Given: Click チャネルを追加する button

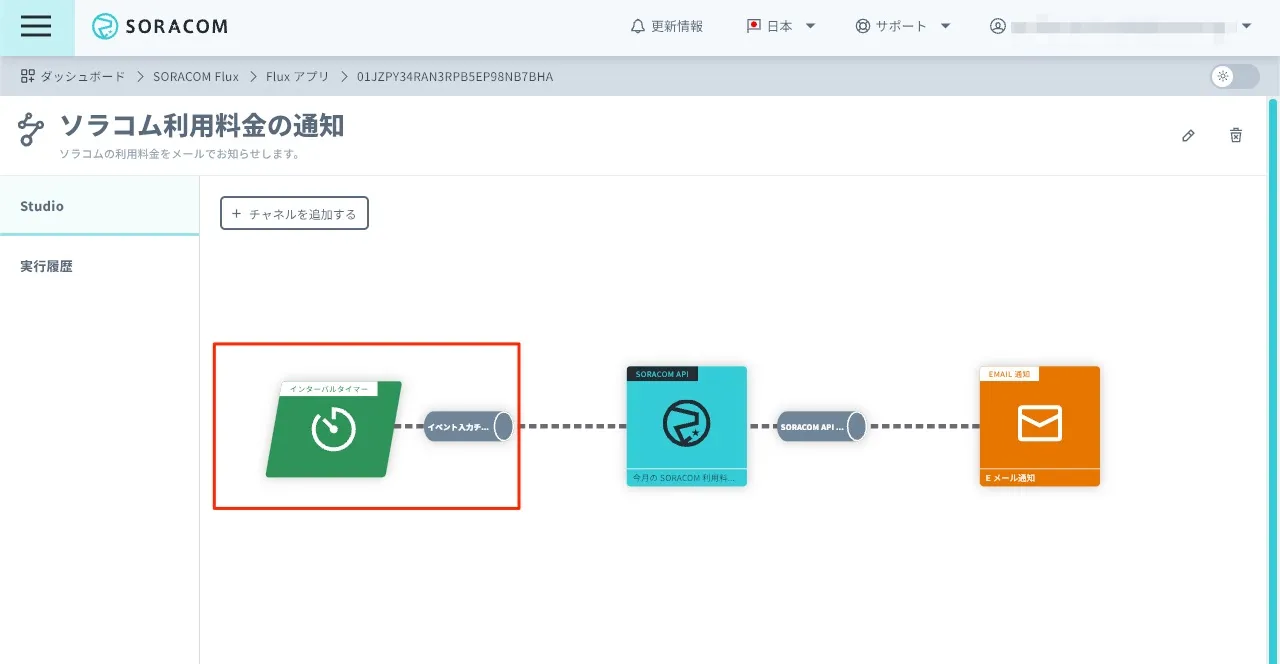Looking at the screenshot, I should (x=294, y=214).
